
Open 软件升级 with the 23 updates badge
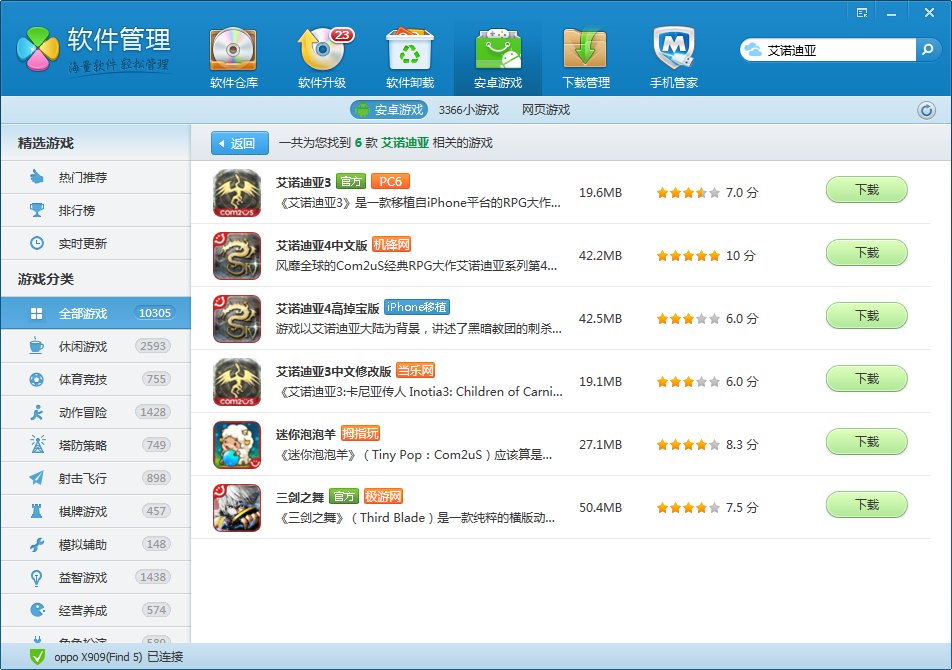point(322,58)
